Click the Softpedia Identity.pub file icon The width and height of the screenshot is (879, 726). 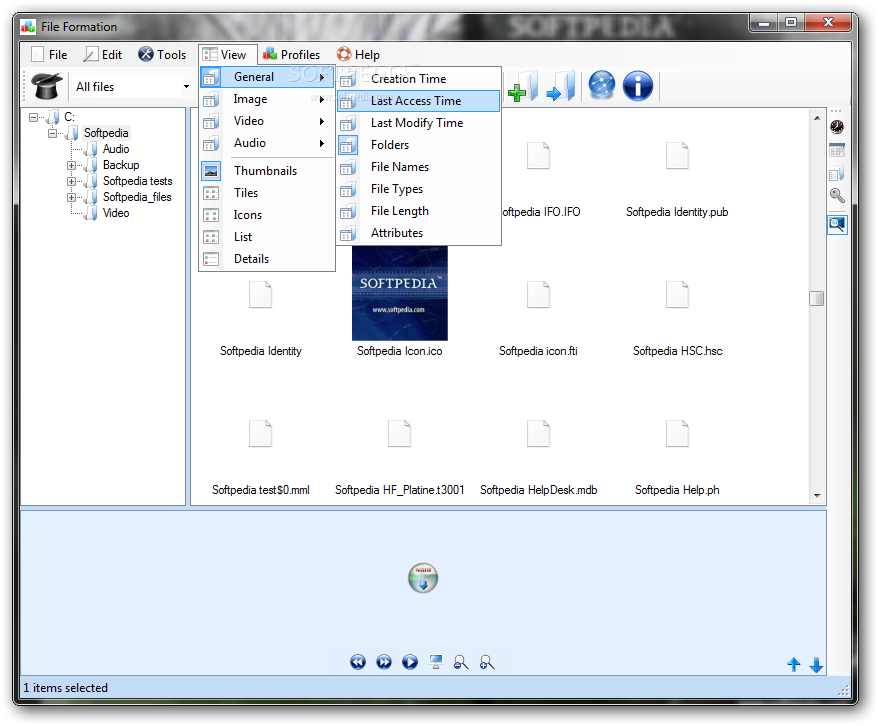pyautogui.click(x=677, y=155)
